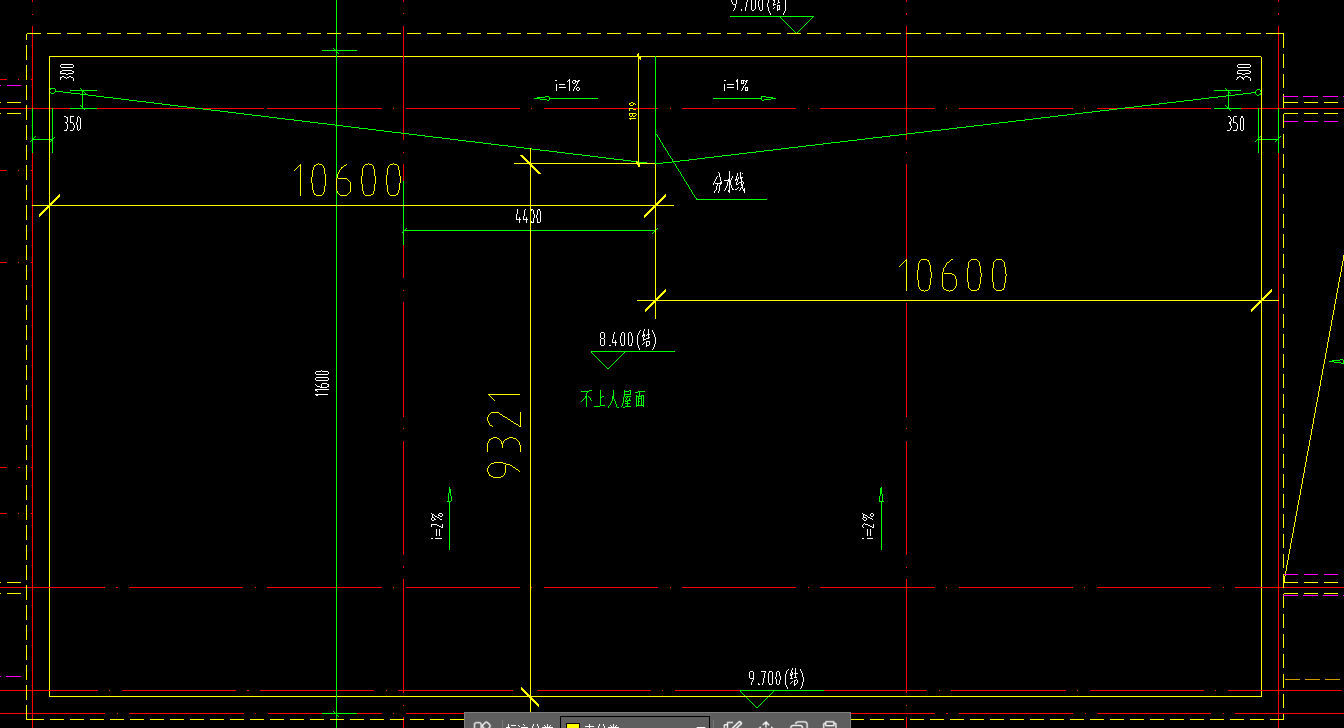Click the vertical 9321 dimension text
The width and height of the screenshot is (1344, 728).
coord(505,434)
